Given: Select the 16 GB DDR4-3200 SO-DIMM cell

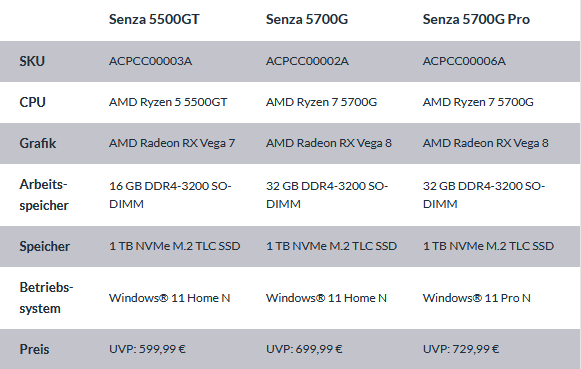Looking at the screenshot, I should pyautogui.click(x=170, y=195).
